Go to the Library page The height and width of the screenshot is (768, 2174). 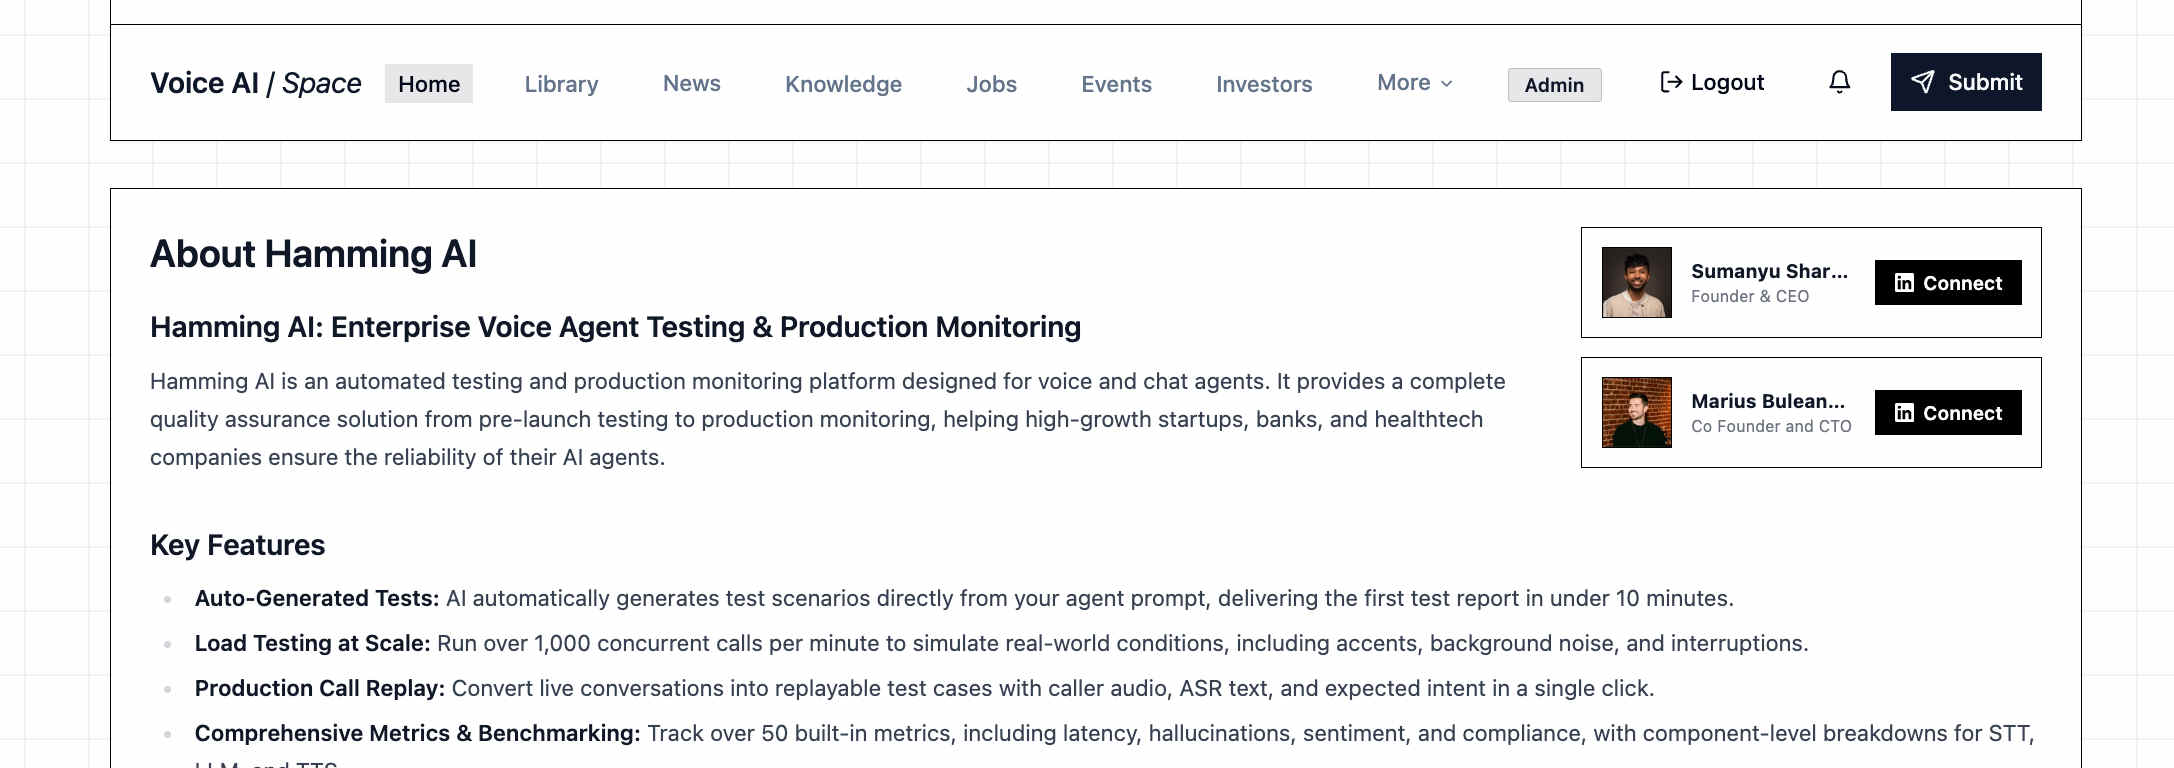[561, 84]
